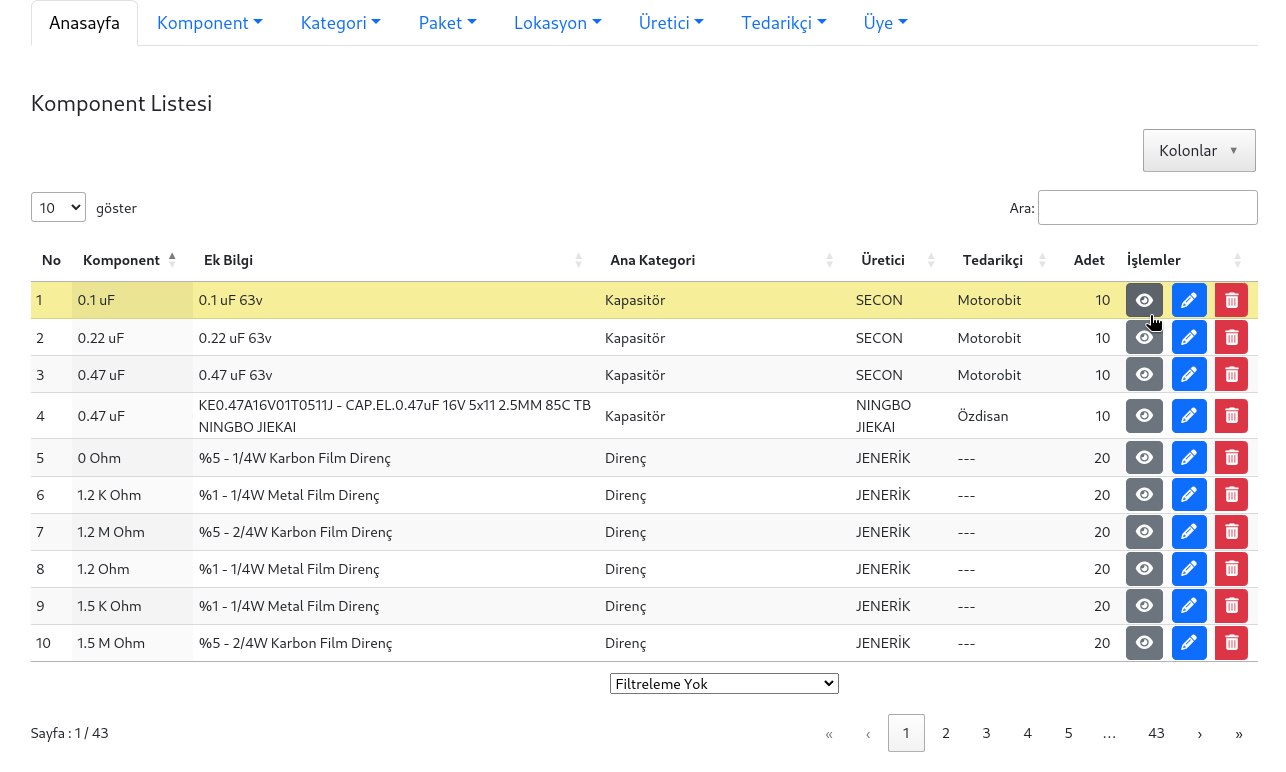Jump to page 43
The image size is (1286, 772).
(x=1156, y=733)
